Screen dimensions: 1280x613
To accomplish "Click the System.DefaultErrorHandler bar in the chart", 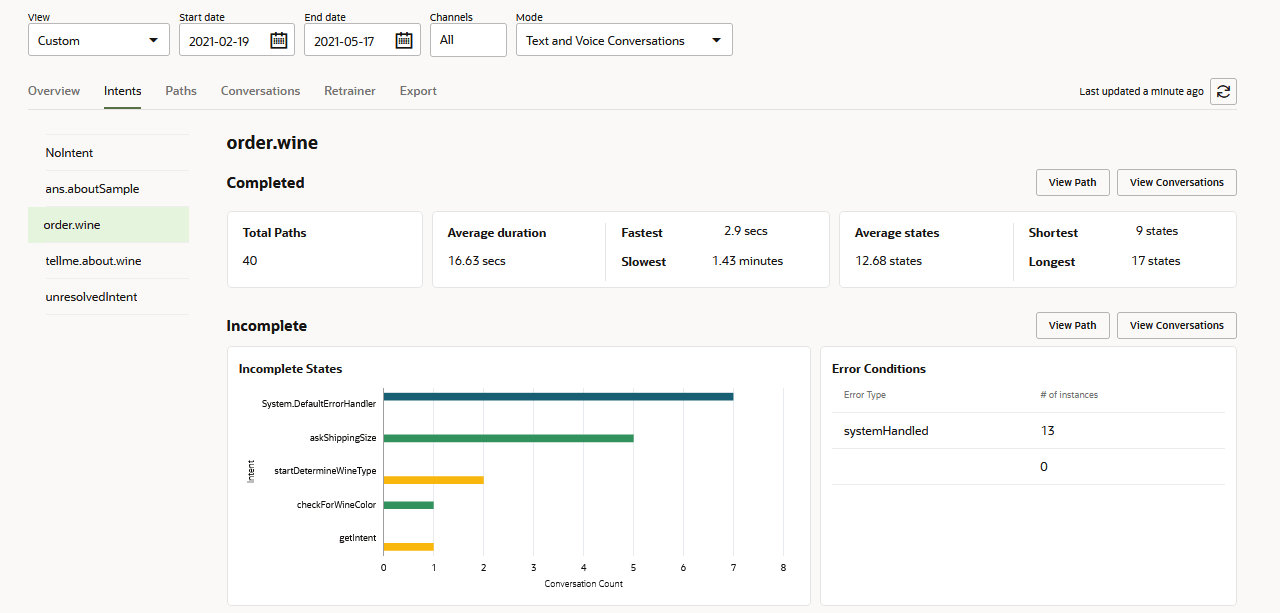I will pyautogui.click(x=558, y=396).
